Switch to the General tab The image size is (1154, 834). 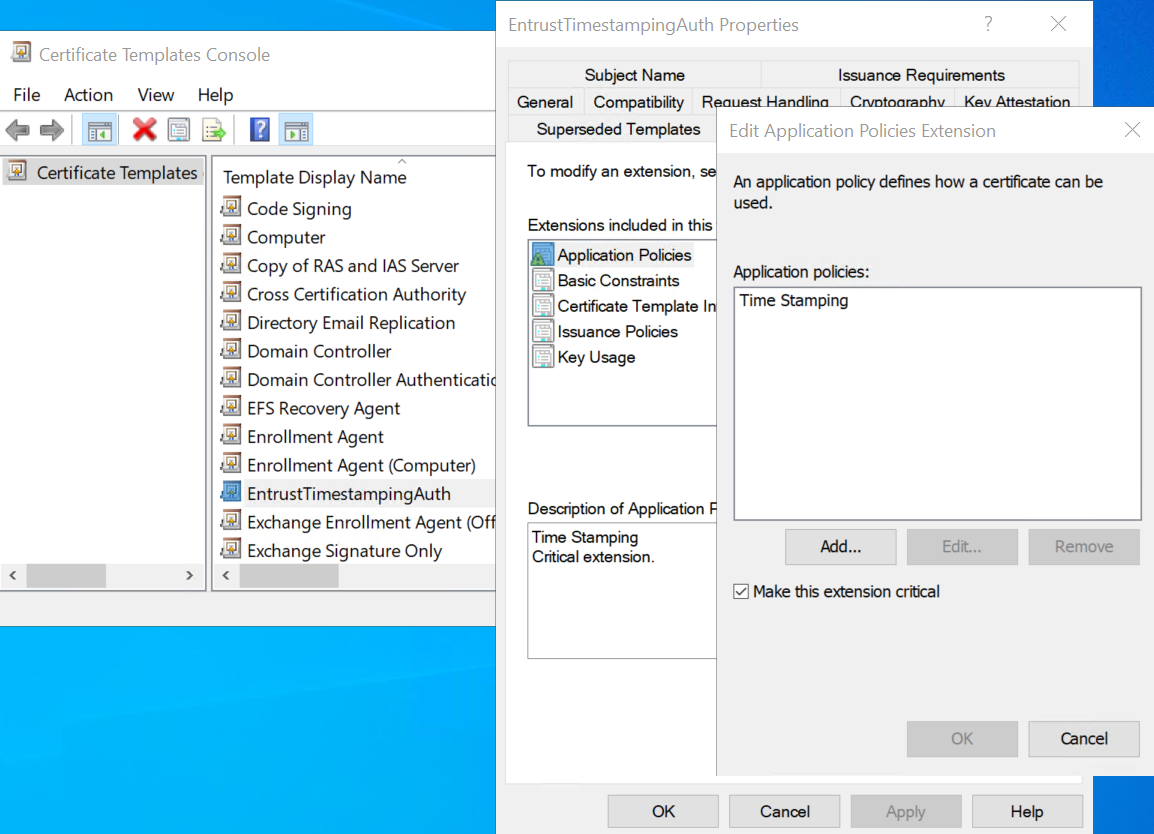(545, 102)
